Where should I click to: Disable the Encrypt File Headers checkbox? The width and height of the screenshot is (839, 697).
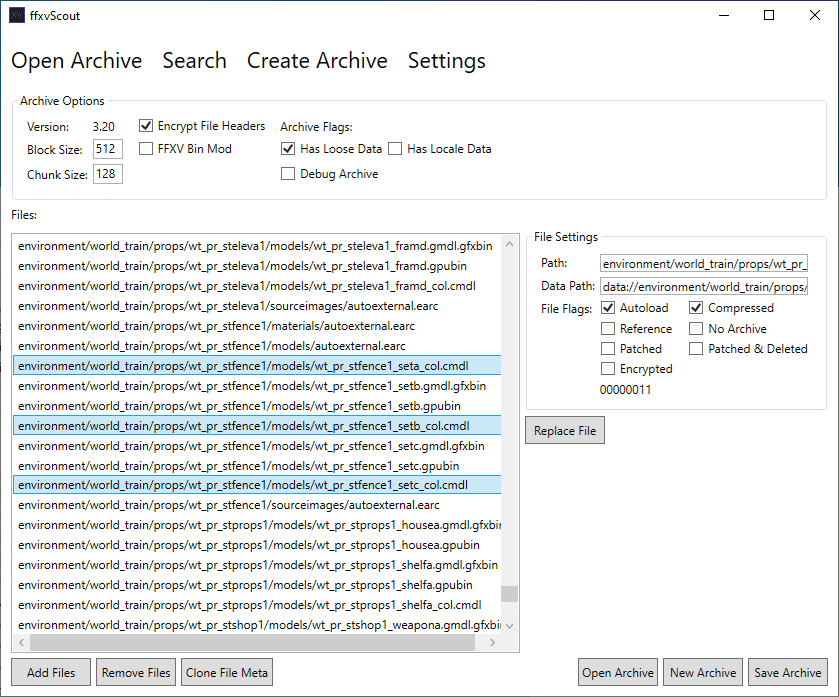147,126
